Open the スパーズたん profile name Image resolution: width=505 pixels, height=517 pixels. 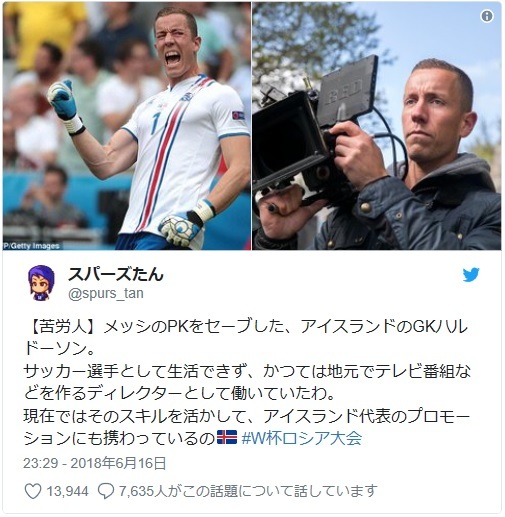tap(116, 274)
